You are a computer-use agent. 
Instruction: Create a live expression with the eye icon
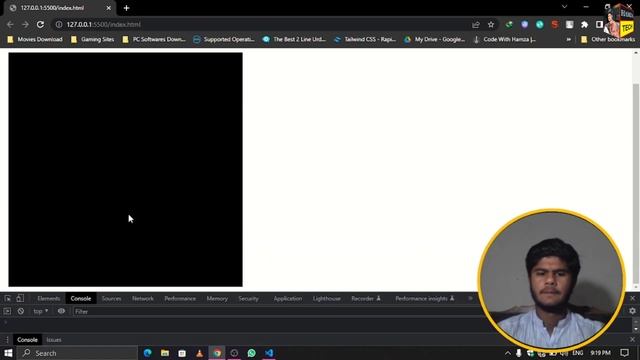(61, 311)
